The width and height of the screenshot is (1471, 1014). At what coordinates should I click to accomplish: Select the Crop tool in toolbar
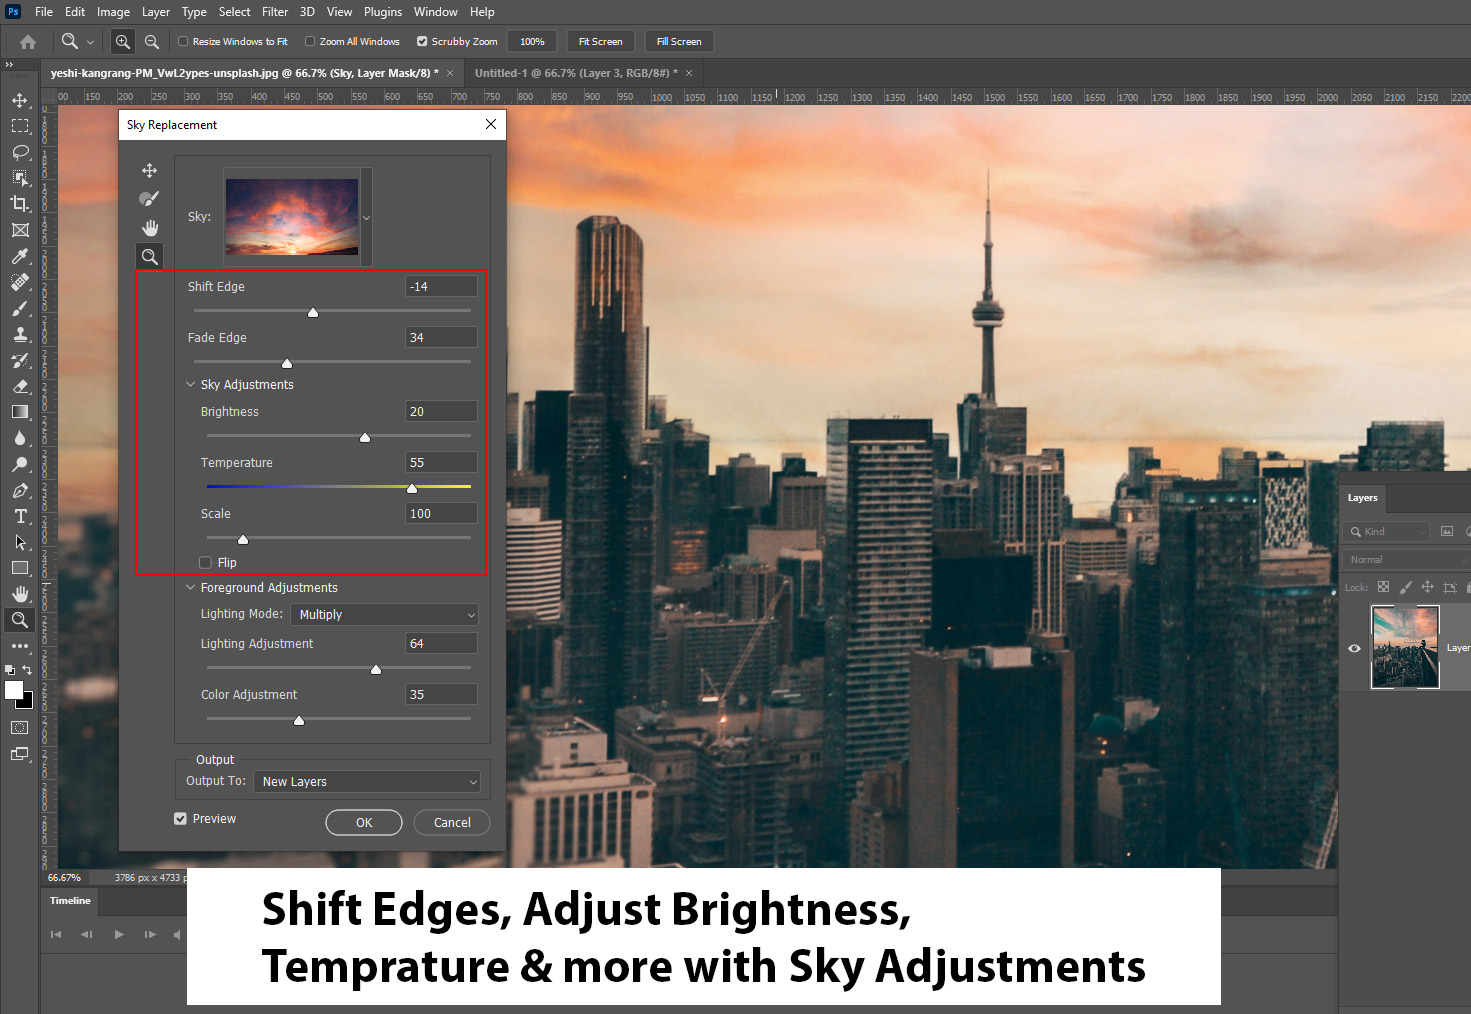pos(20,204)
